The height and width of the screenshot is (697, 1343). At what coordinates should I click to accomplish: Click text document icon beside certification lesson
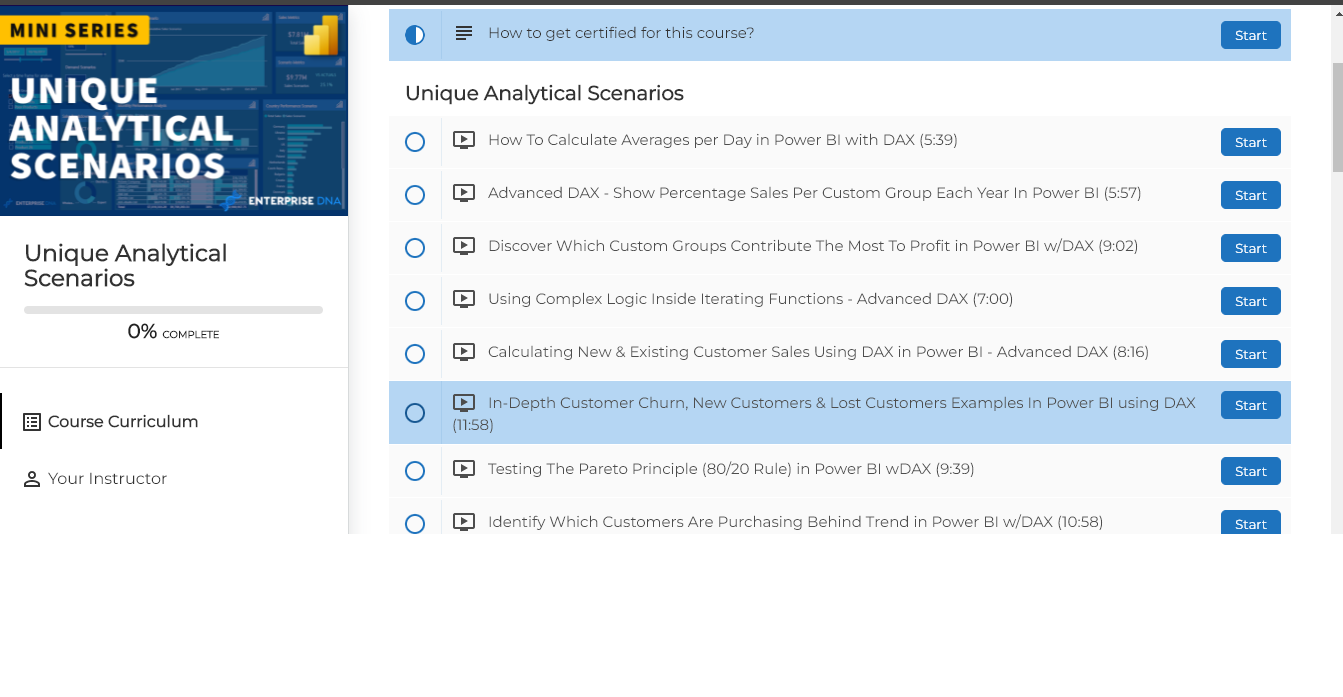pos(464,34)
